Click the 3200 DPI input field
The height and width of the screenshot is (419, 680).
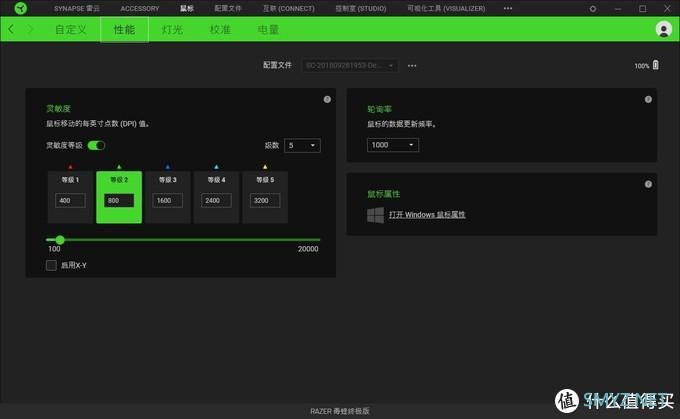(x=265, y=200)
